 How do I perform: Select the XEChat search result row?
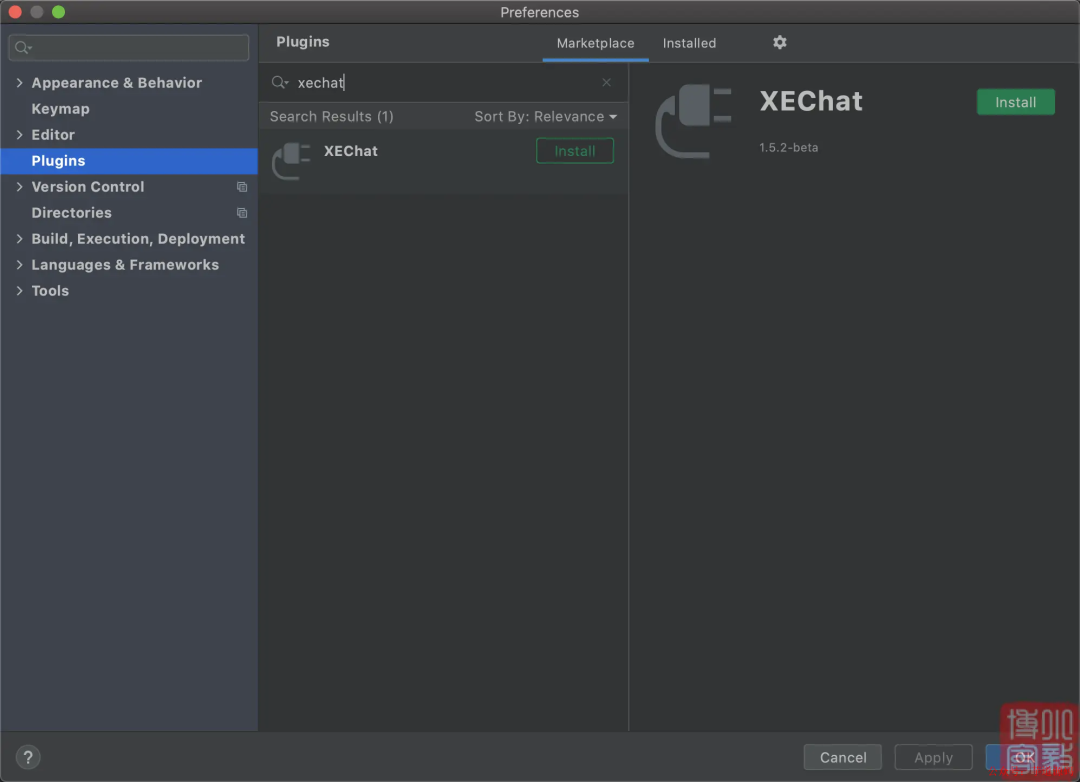pyautogui.click(x=443, y=161)
